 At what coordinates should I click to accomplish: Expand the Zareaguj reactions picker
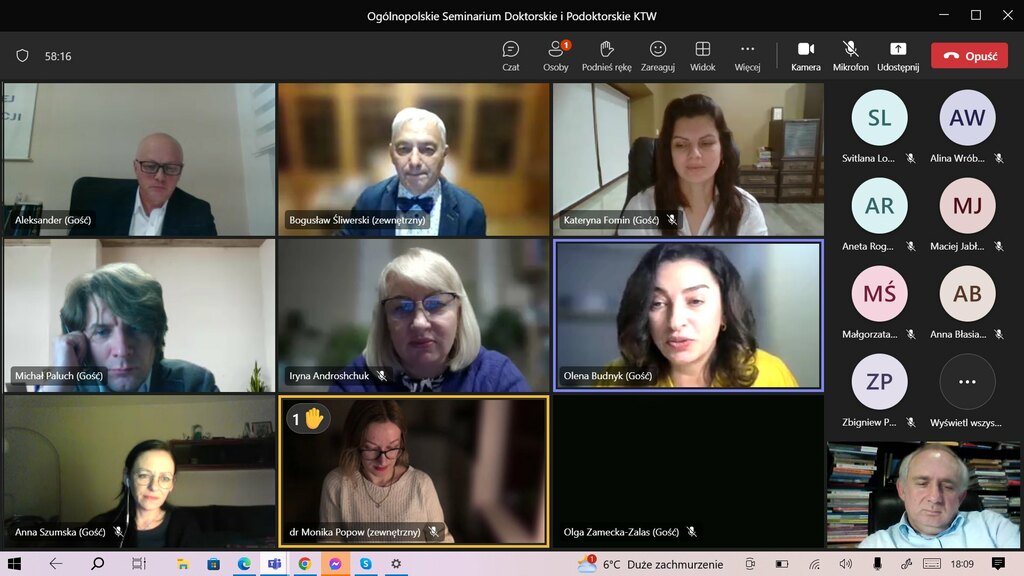click(x=657, y=55)
